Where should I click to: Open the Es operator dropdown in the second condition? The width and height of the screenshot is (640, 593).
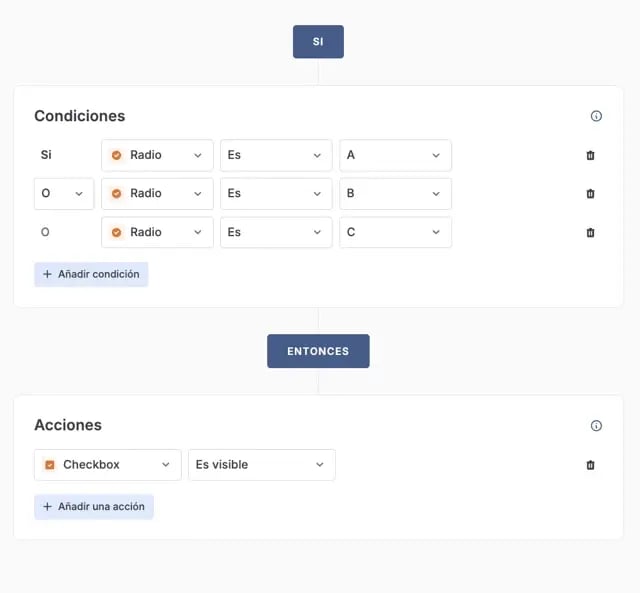tap(276, 194)
